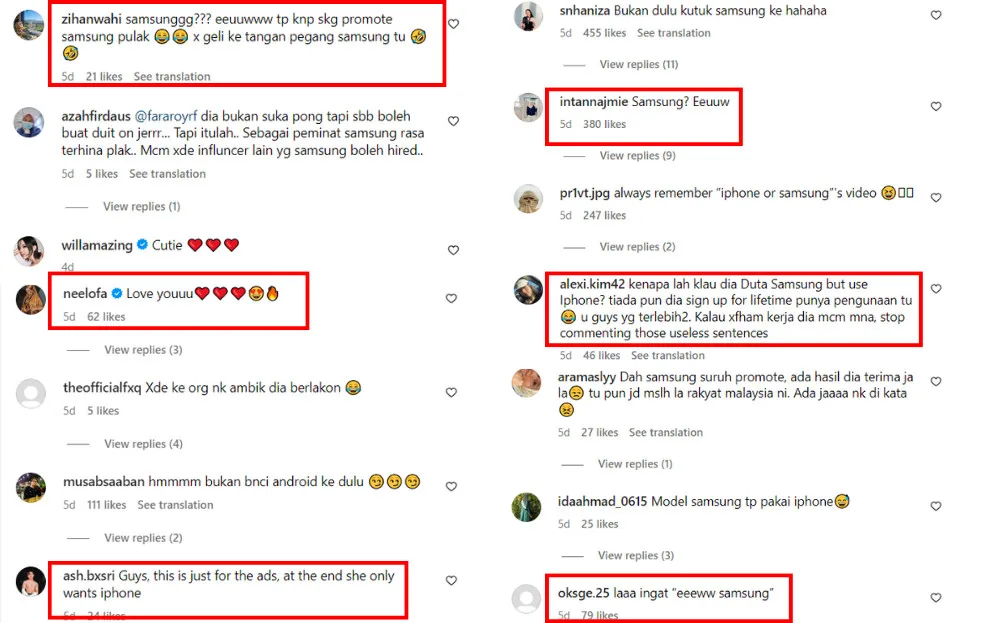The width and height of the screenshot is (1000, 623).
Task: Open aramaslyy's avatar thumbnail
Action: coord(527,383)
